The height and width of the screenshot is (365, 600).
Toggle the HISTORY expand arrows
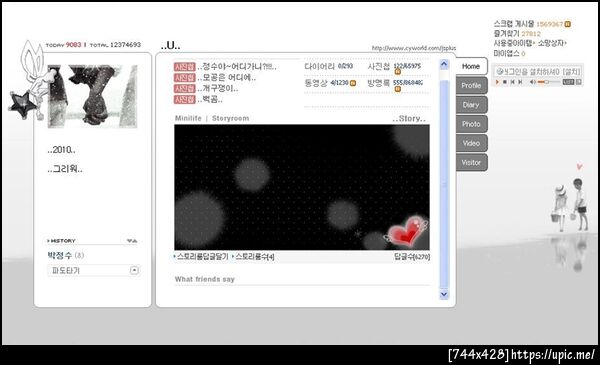pos(132,241)
